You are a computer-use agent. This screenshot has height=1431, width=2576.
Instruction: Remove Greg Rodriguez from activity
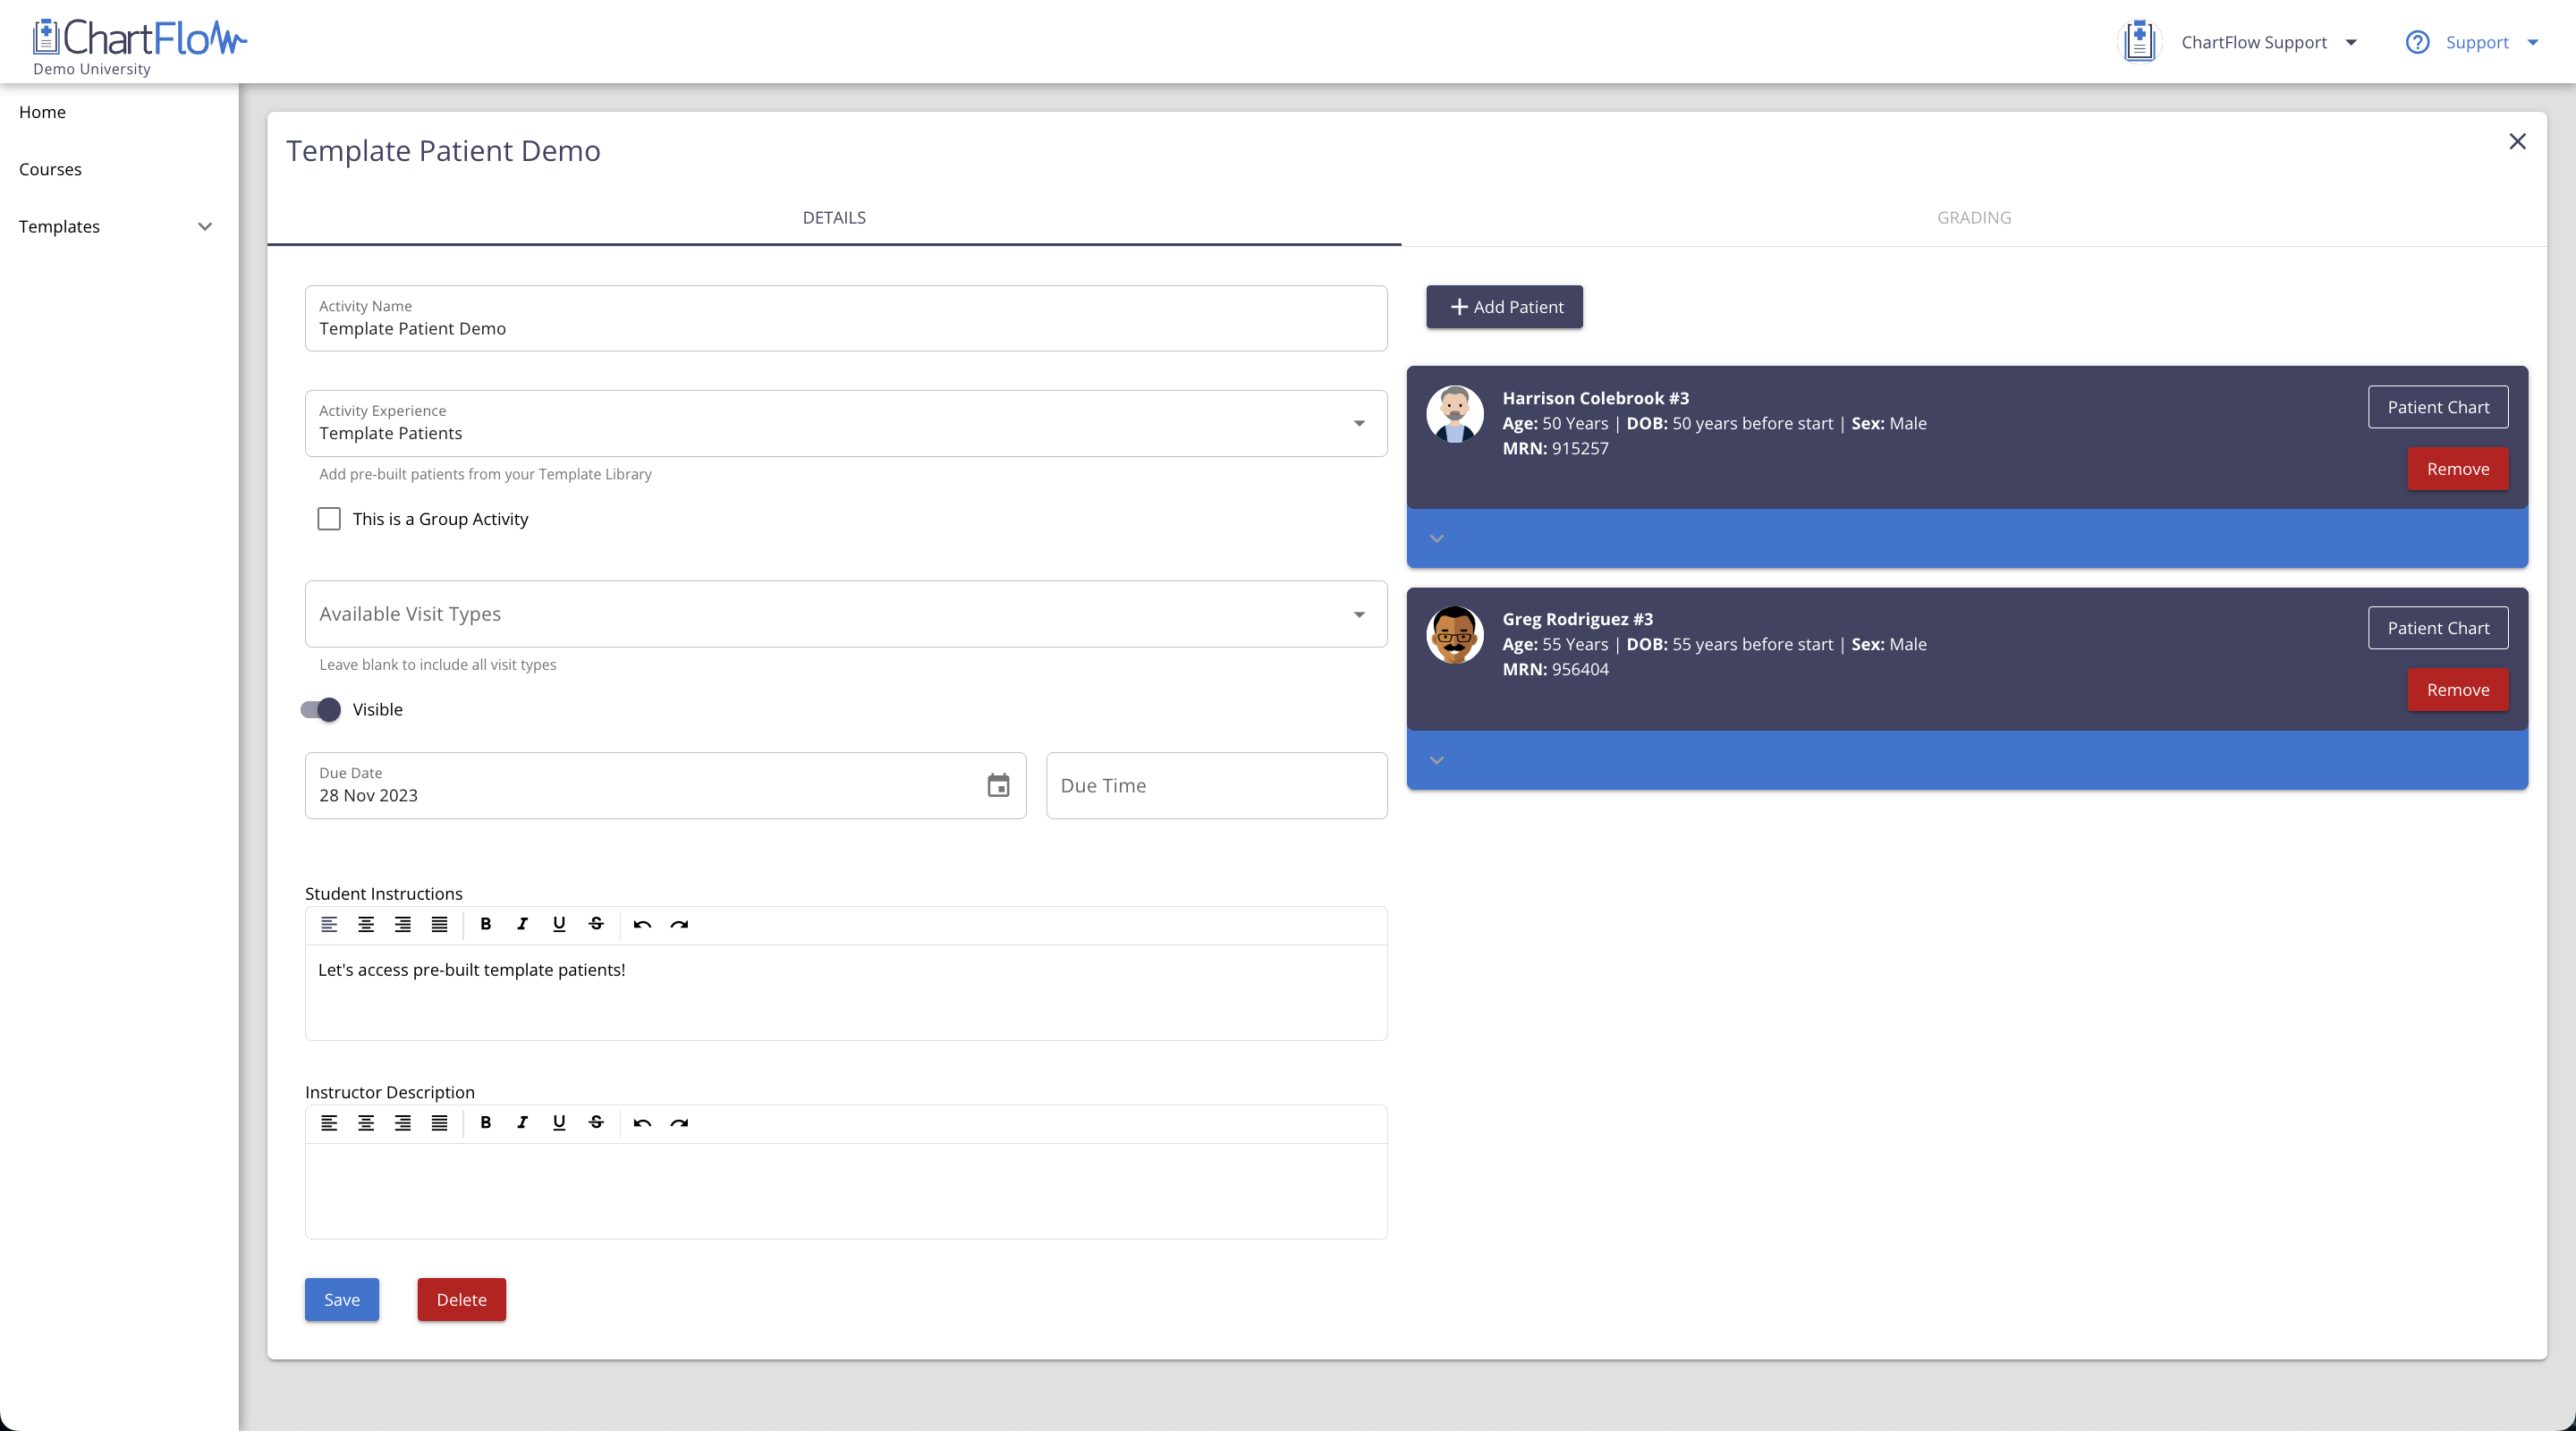tap(2457, 690)
